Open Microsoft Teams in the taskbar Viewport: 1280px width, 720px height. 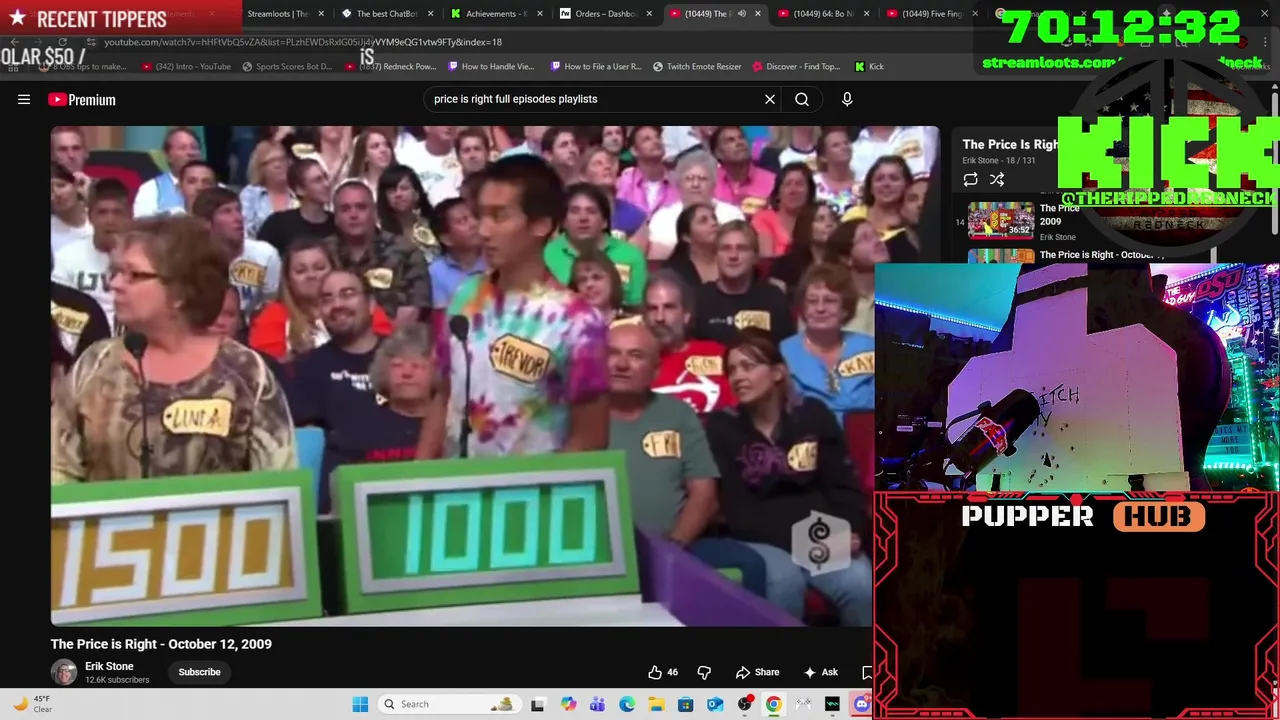click(597, 704)
